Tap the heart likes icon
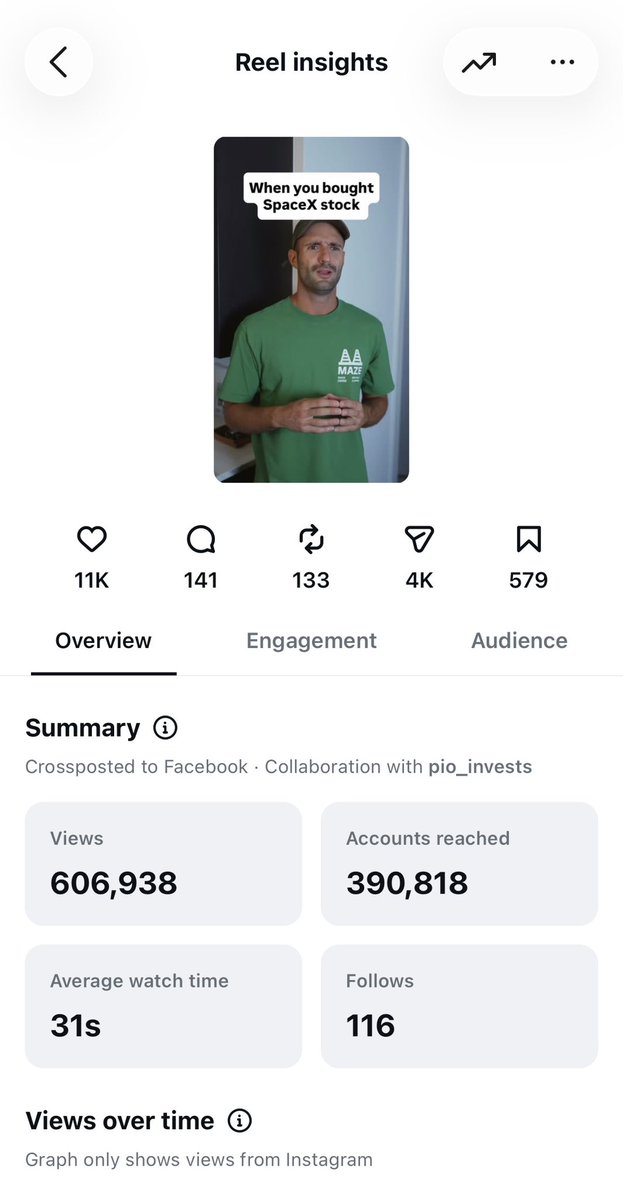The image size is (623, 1199). click(92, 540)
